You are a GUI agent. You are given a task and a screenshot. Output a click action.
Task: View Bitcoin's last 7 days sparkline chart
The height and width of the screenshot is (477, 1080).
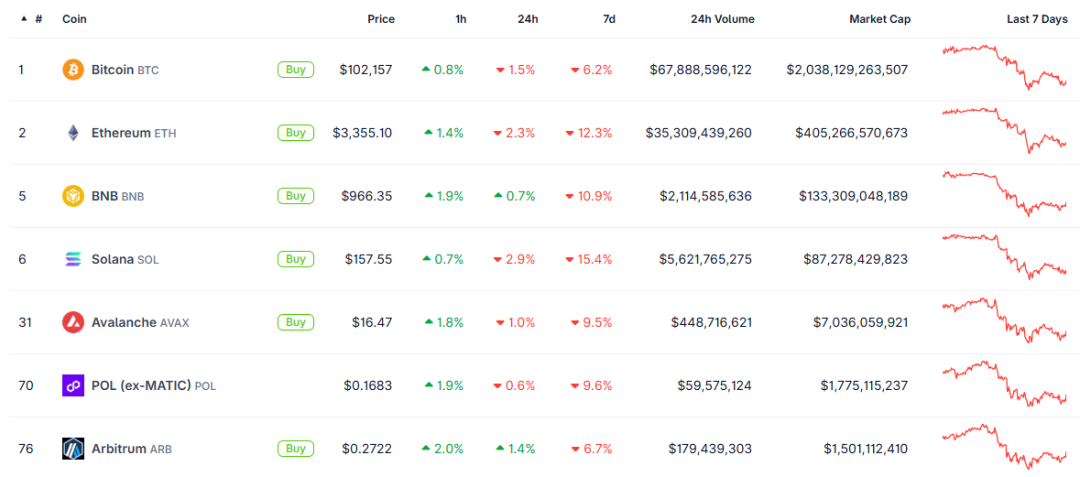click(x=1004, y=66)
